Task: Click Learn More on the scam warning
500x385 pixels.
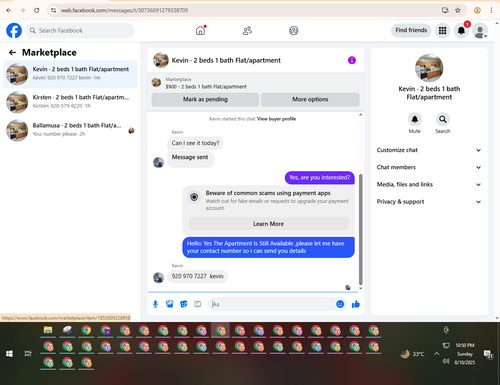Action: tap(268, 224)
